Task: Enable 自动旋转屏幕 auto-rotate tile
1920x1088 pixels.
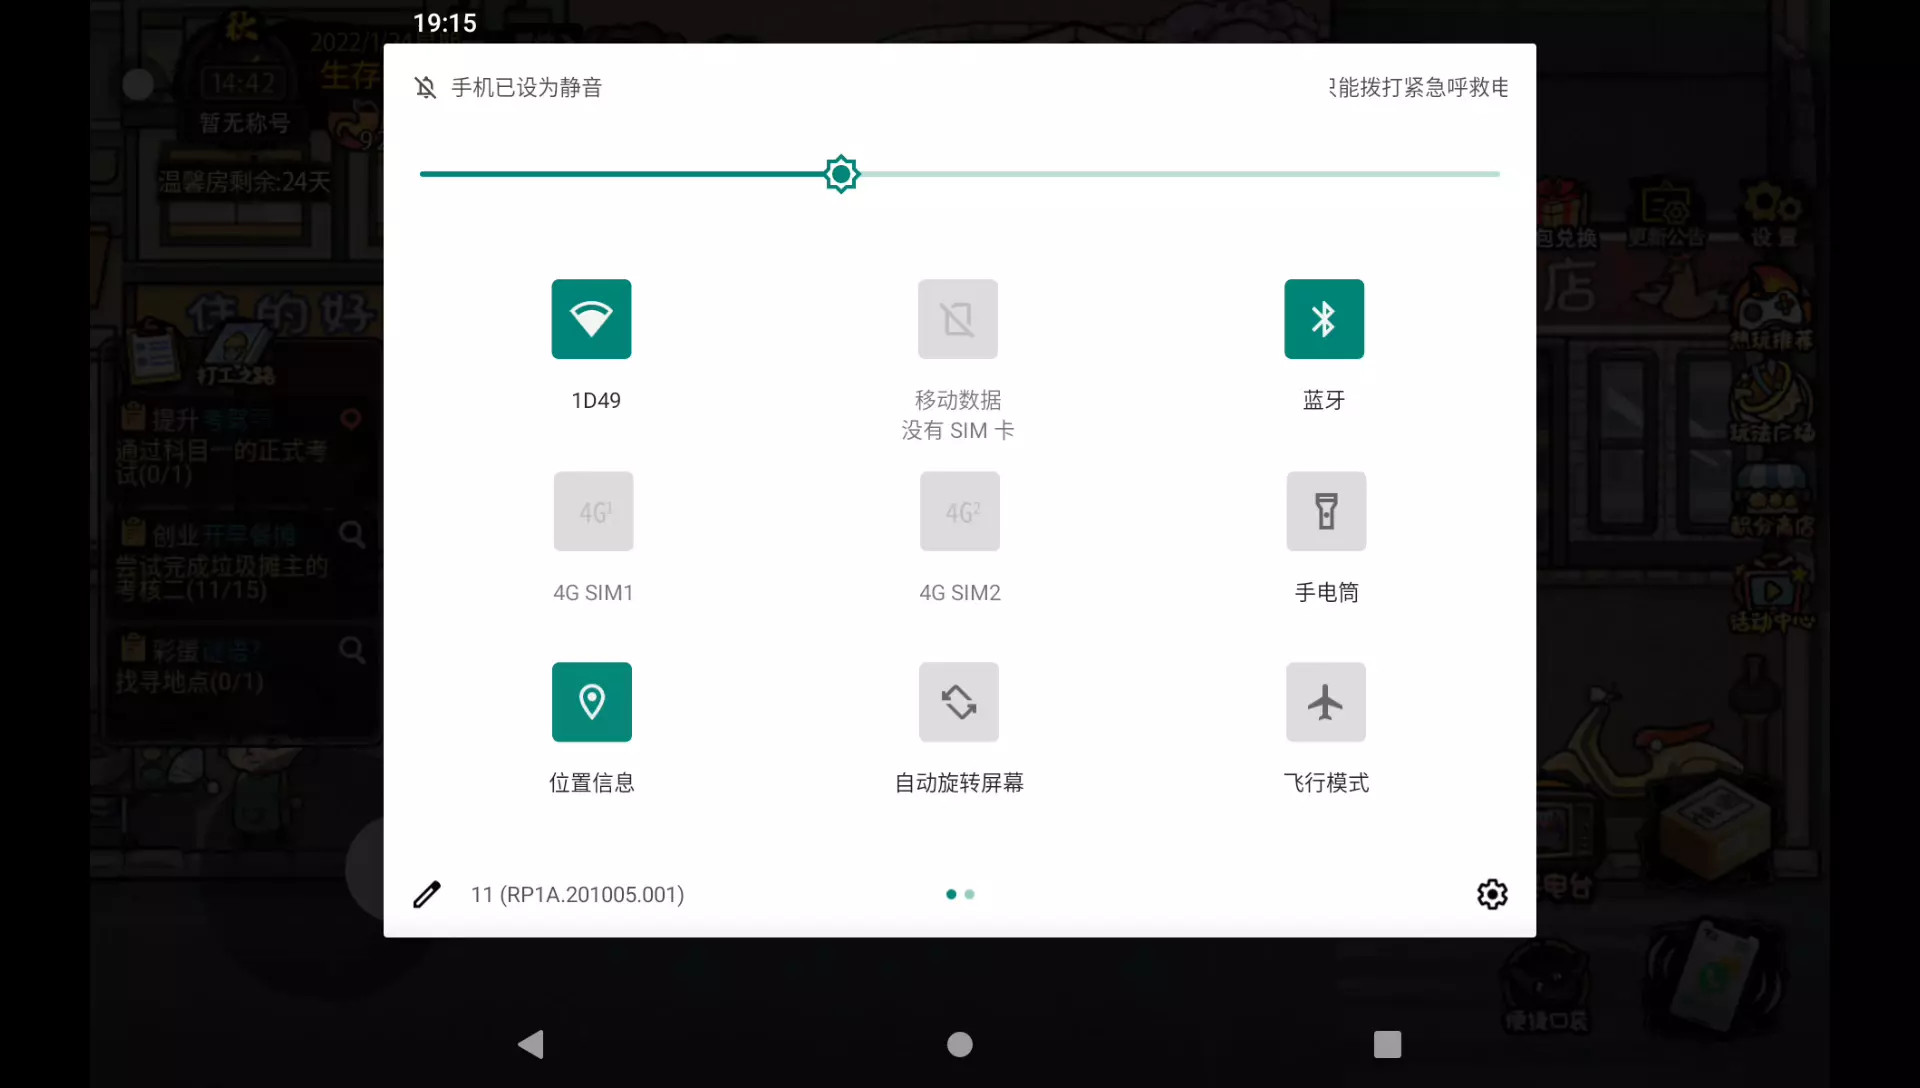Action: click(x=958, y=702)
